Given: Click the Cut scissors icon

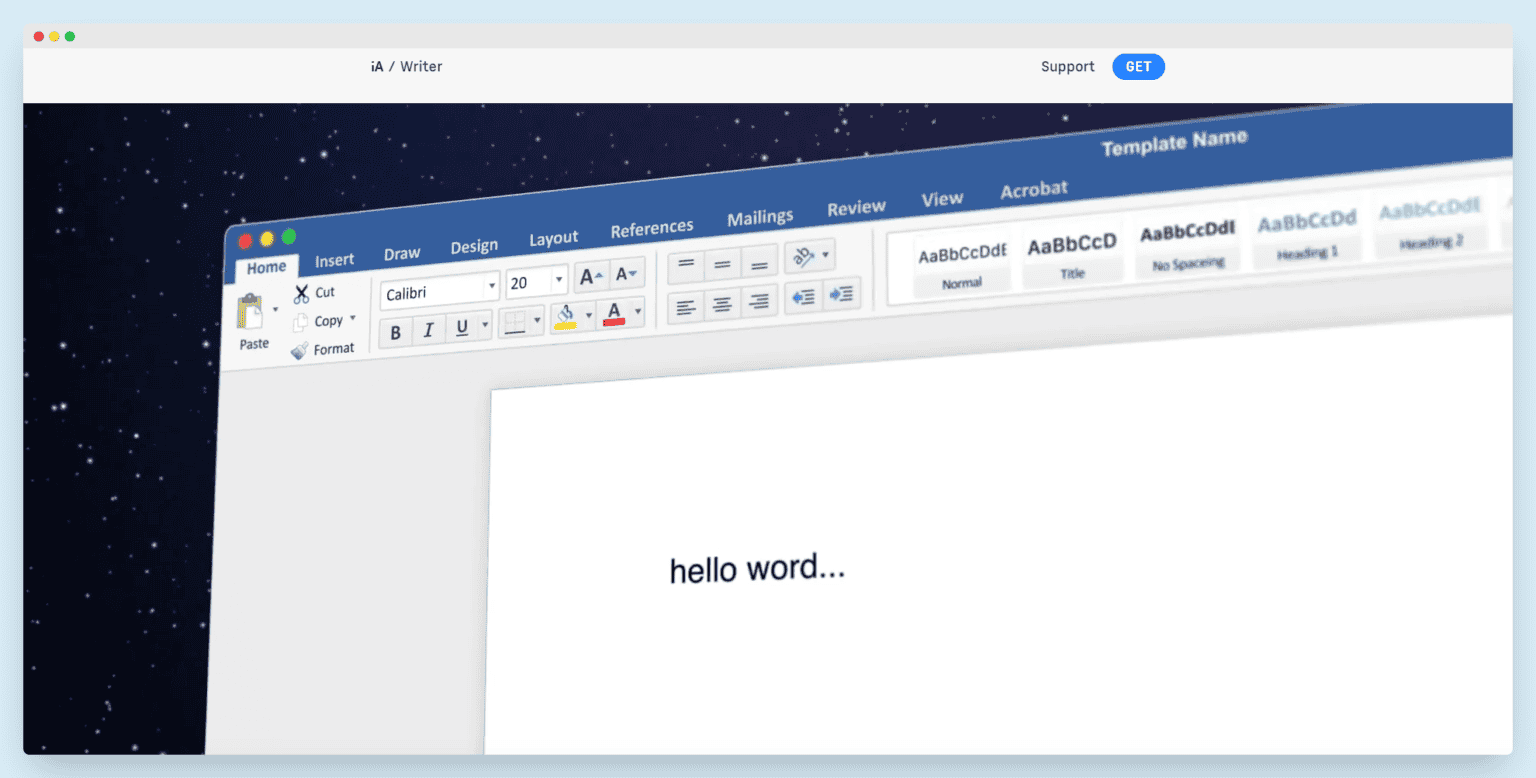Looking at the screenshot, I should click(301, 294).
